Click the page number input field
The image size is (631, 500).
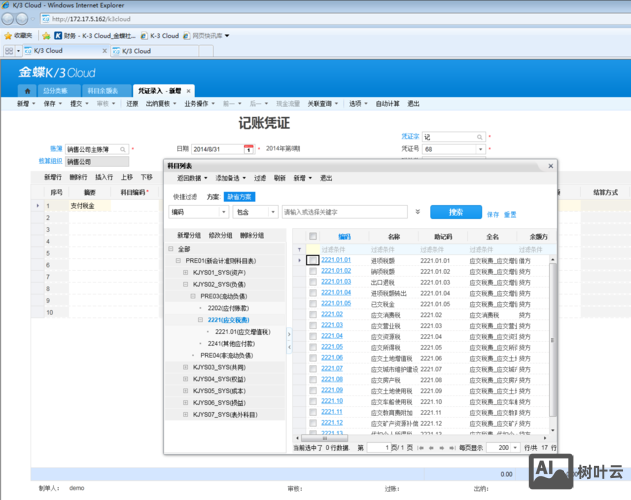378,448
